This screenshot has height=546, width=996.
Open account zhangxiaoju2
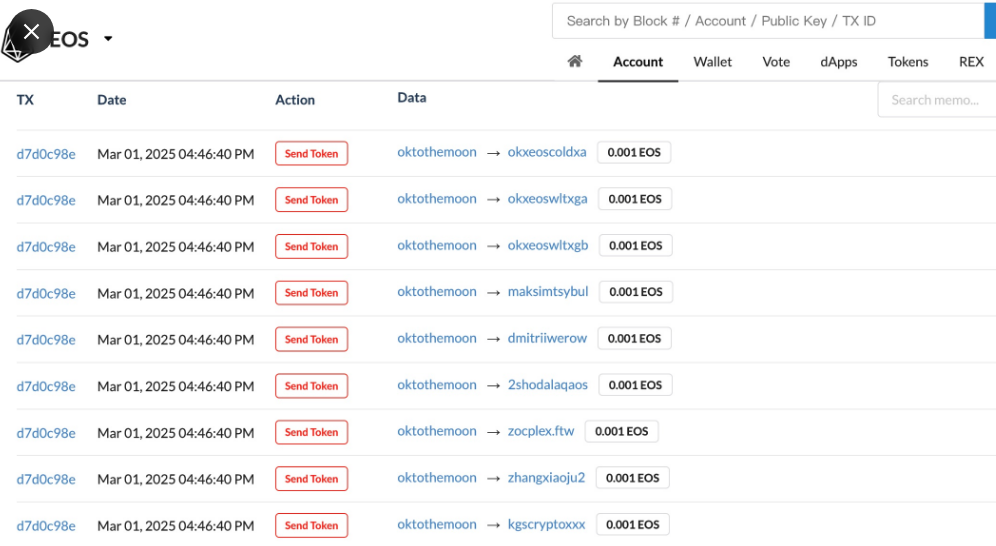coord(546,477)
